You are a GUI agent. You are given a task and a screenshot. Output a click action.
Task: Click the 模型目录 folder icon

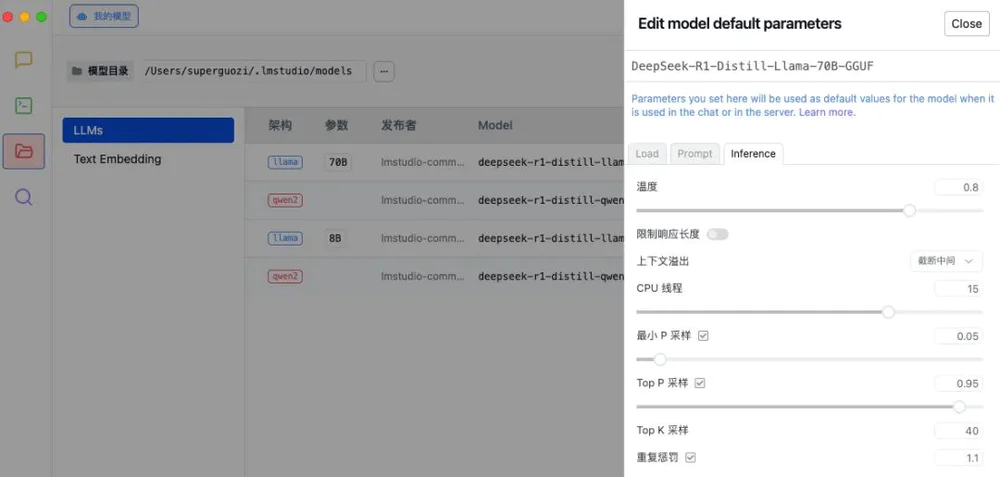point(76,72)
